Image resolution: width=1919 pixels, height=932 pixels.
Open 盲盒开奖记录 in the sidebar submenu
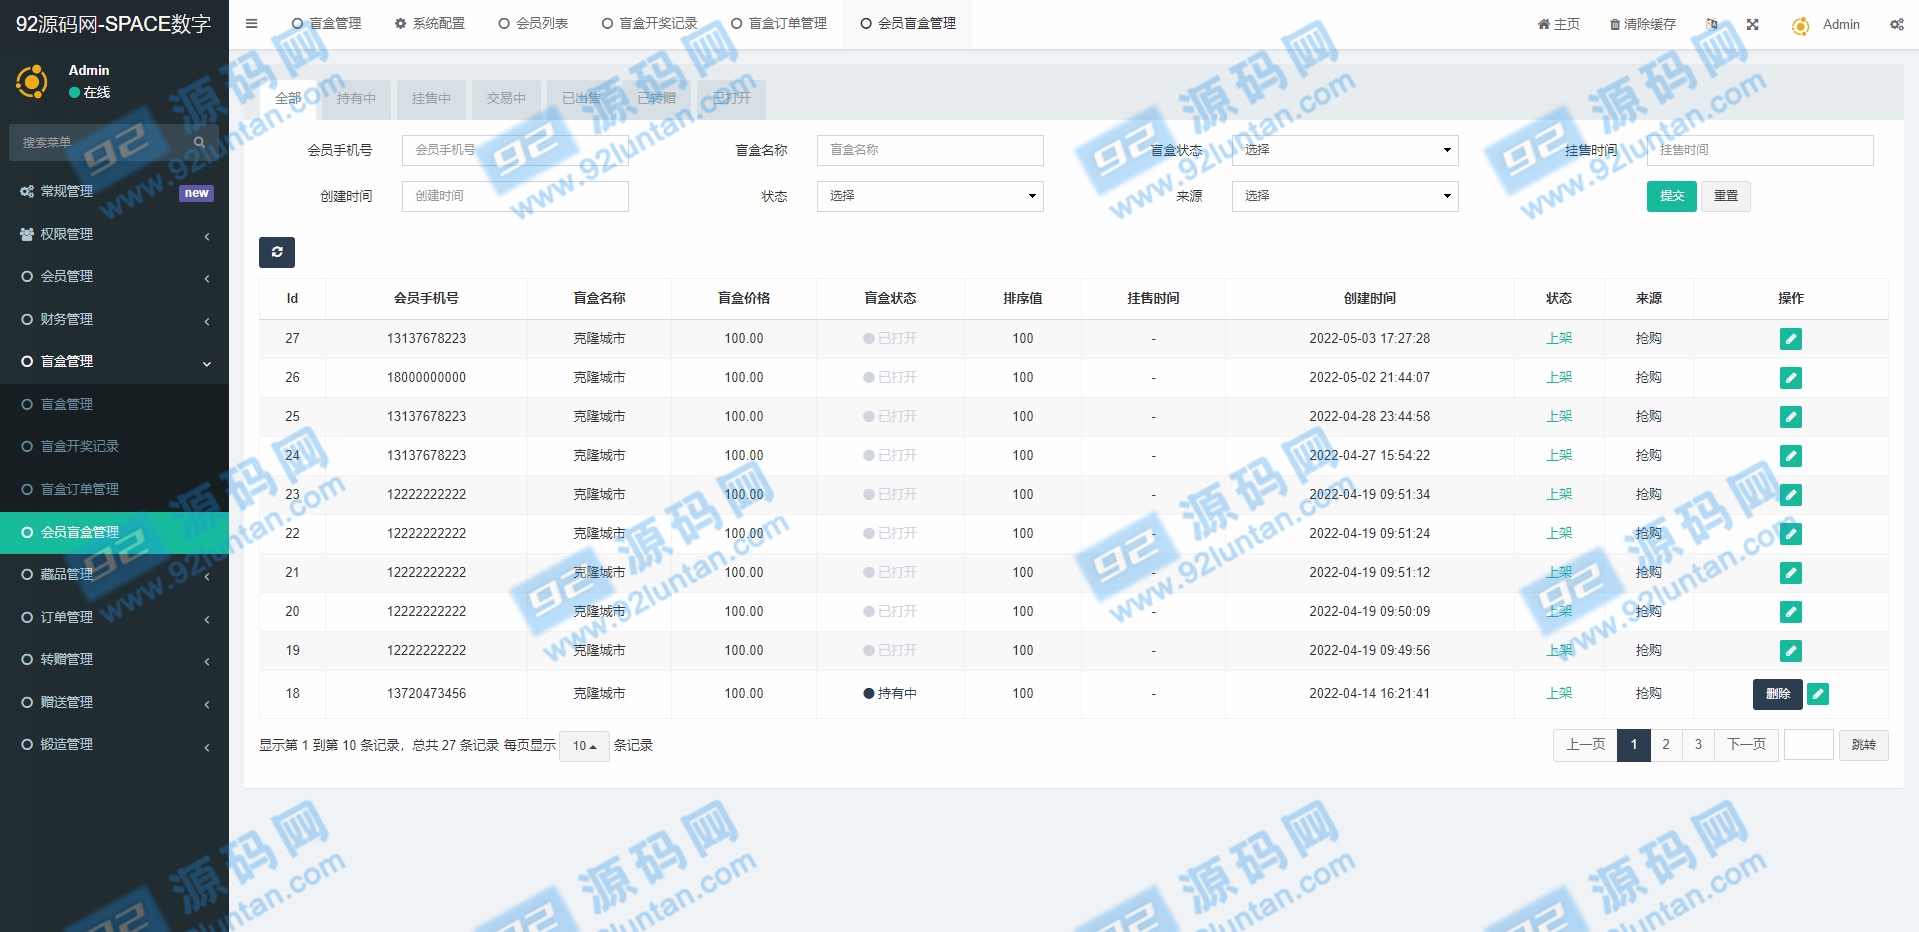(114, 446)
